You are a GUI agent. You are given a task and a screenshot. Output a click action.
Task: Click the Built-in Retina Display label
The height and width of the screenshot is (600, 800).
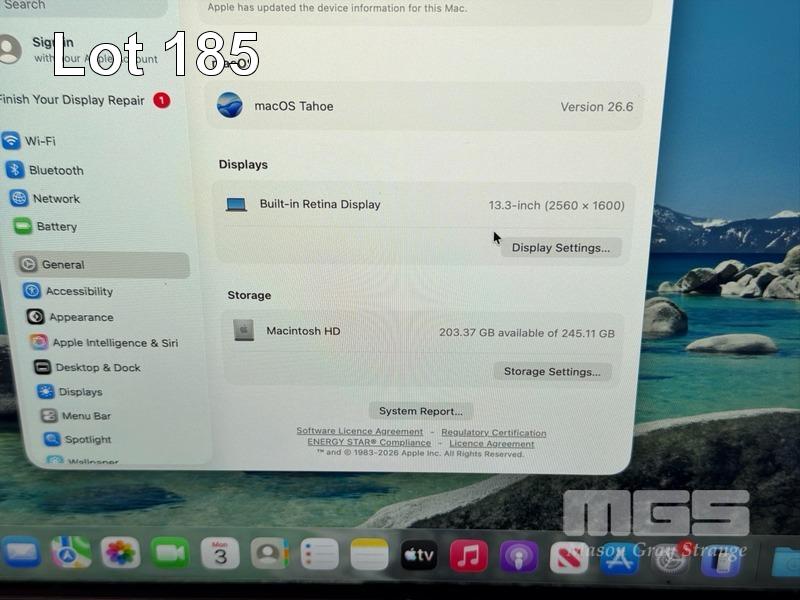click(x=320, y=204)
